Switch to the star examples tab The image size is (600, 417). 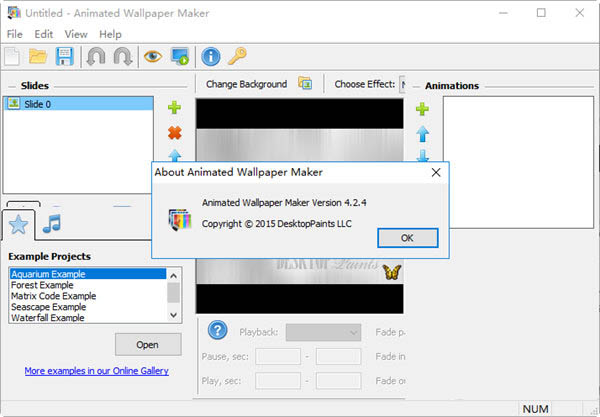coord(18,225)
